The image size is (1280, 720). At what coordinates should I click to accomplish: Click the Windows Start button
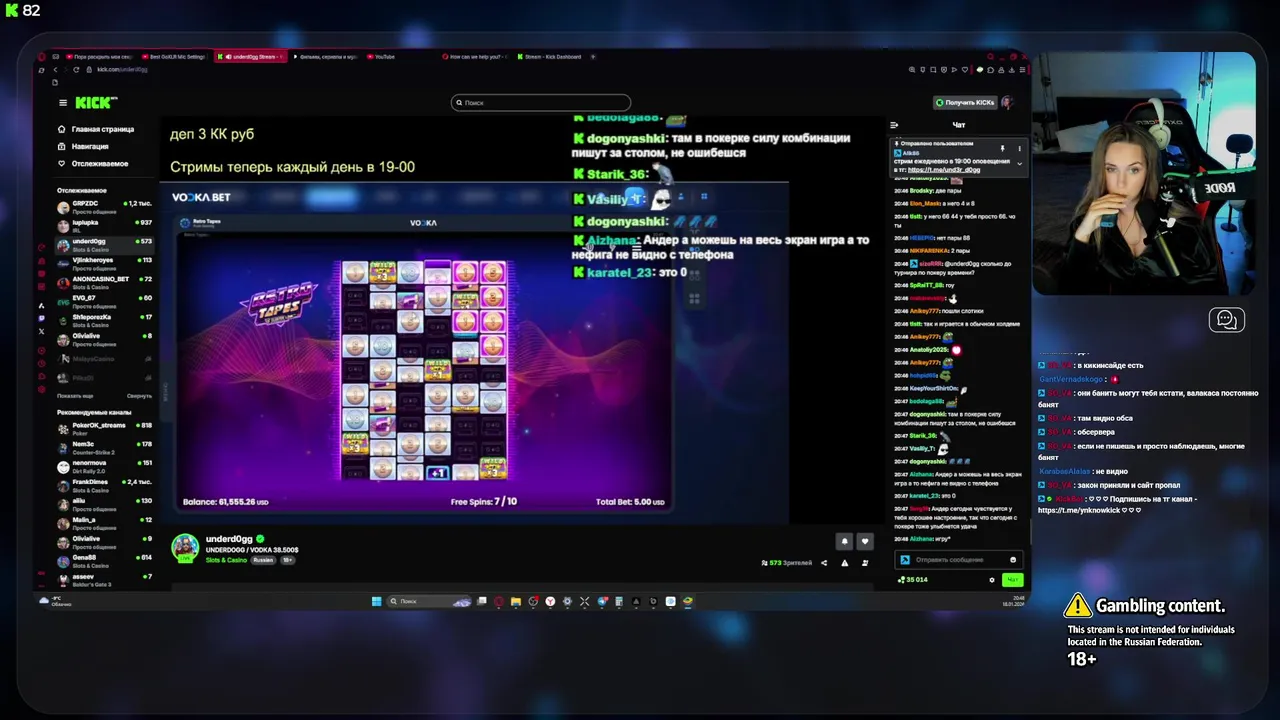click(376, 601)
